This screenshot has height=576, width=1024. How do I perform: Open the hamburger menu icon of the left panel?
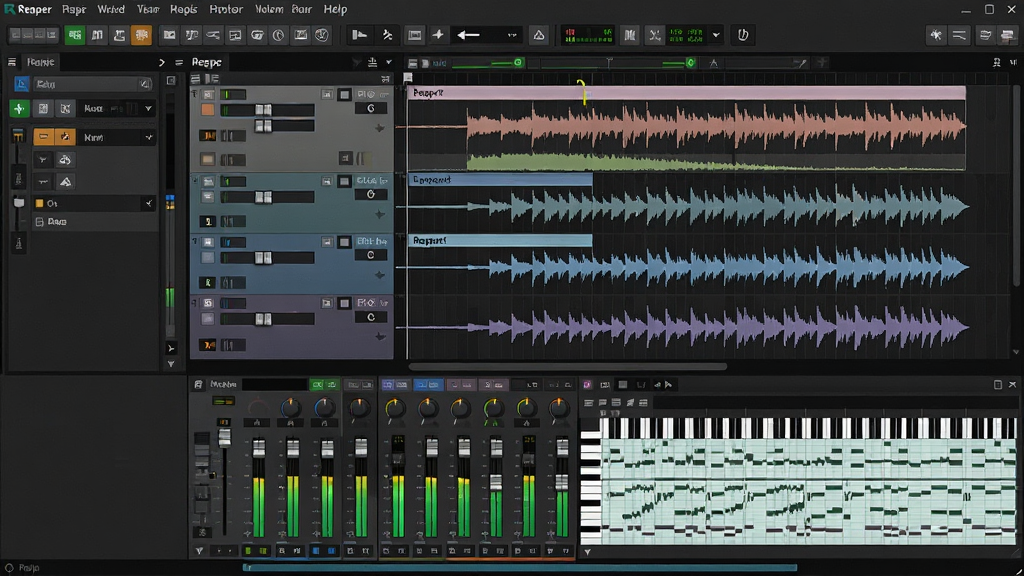(x=12, y=62)
